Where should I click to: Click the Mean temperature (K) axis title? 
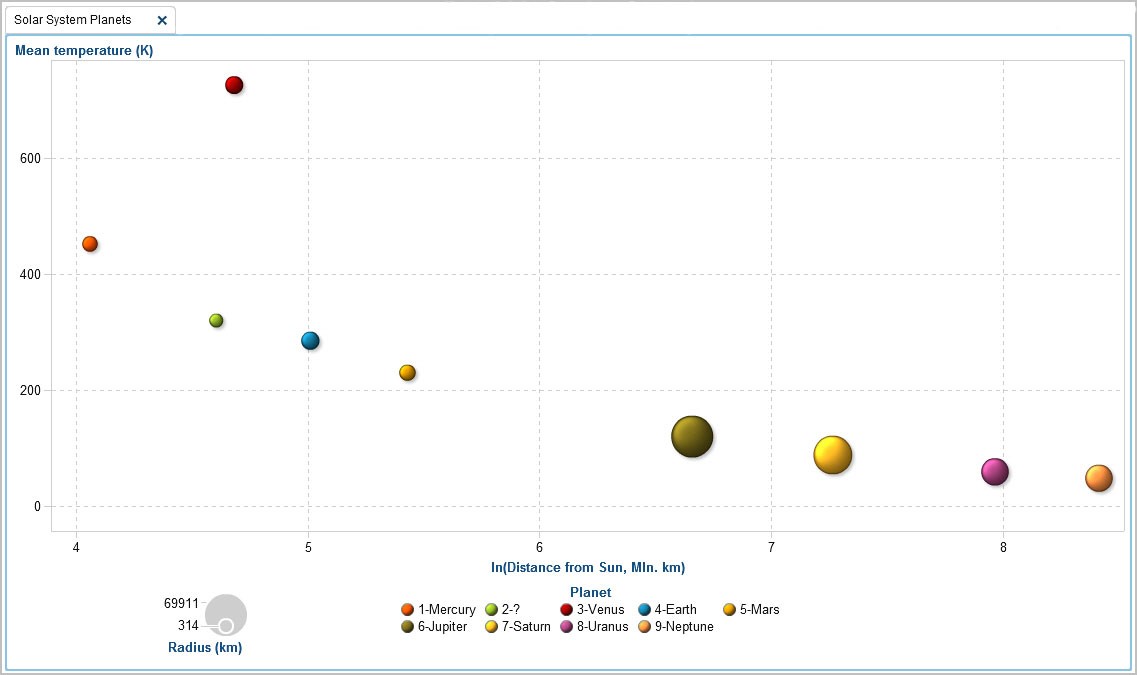(x=84, y=51)
